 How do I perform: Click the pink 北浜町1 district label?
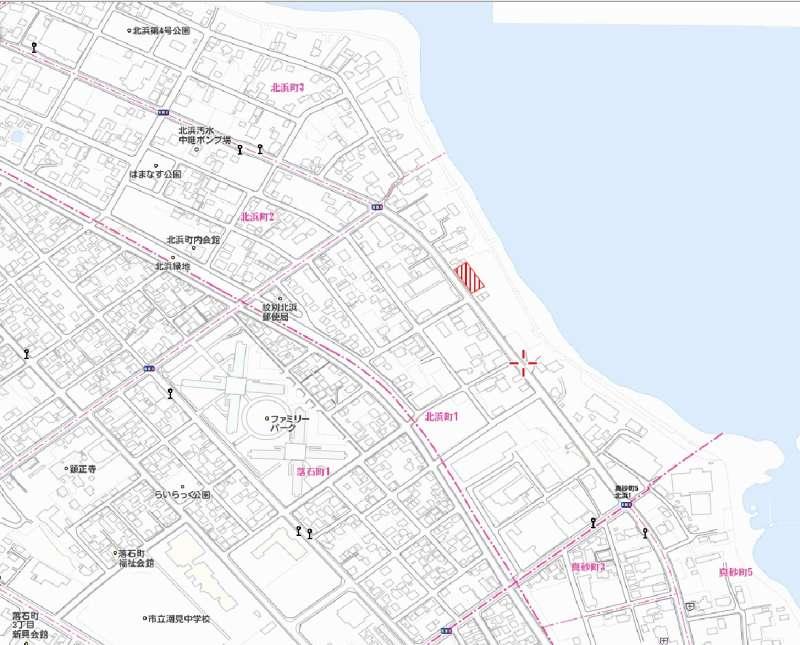pos(441,416)
